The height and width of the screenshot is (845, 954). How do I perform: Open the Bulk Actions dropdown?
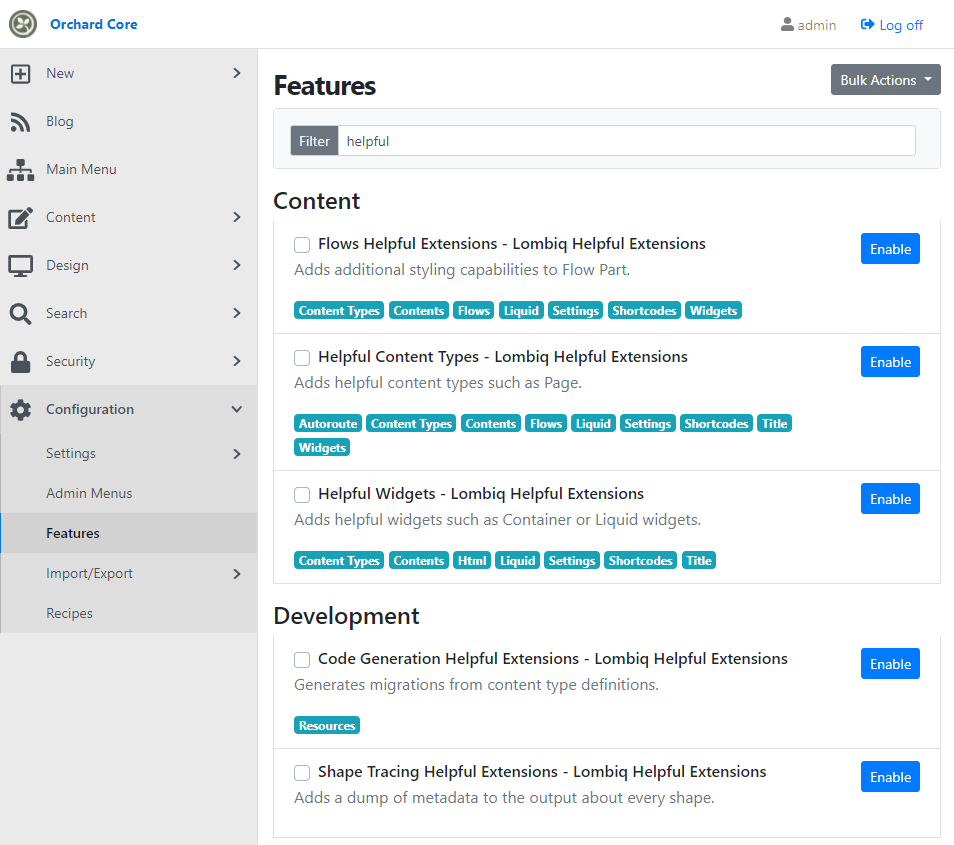click(x=885, y=80)
